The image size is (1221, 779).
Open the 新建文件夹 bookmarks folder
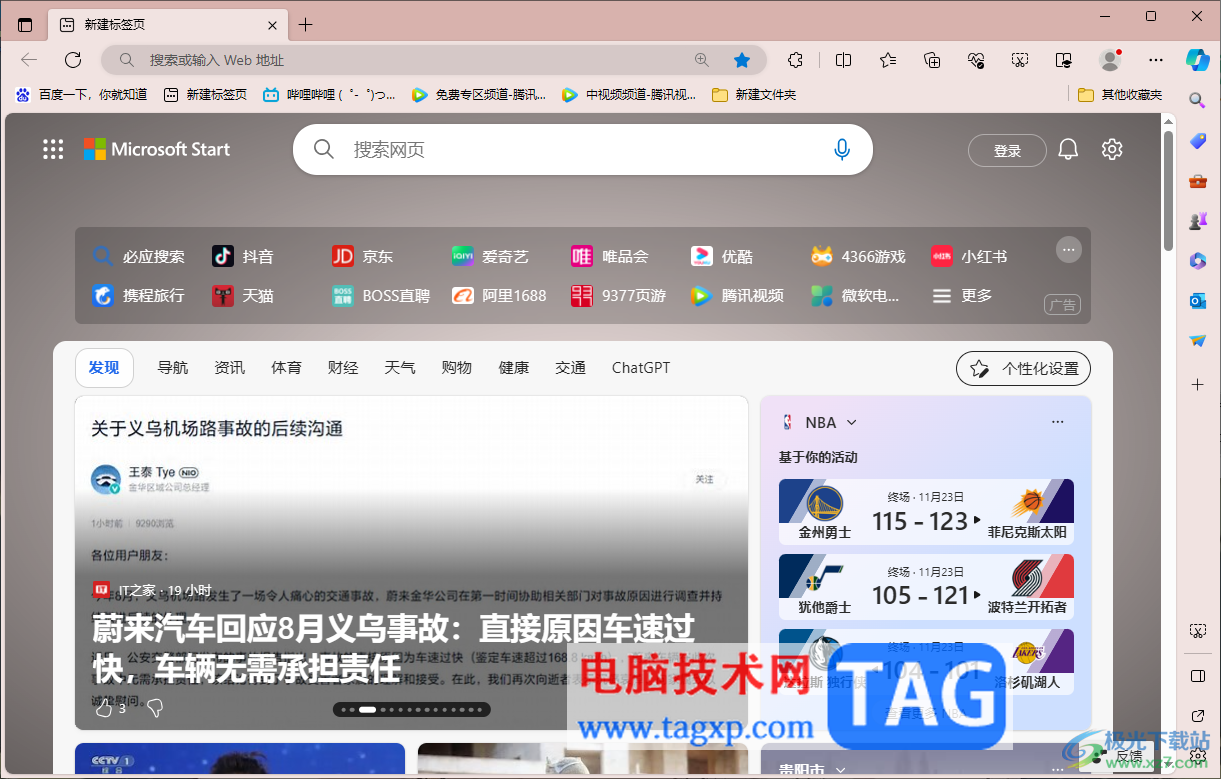tap(754, 94)
